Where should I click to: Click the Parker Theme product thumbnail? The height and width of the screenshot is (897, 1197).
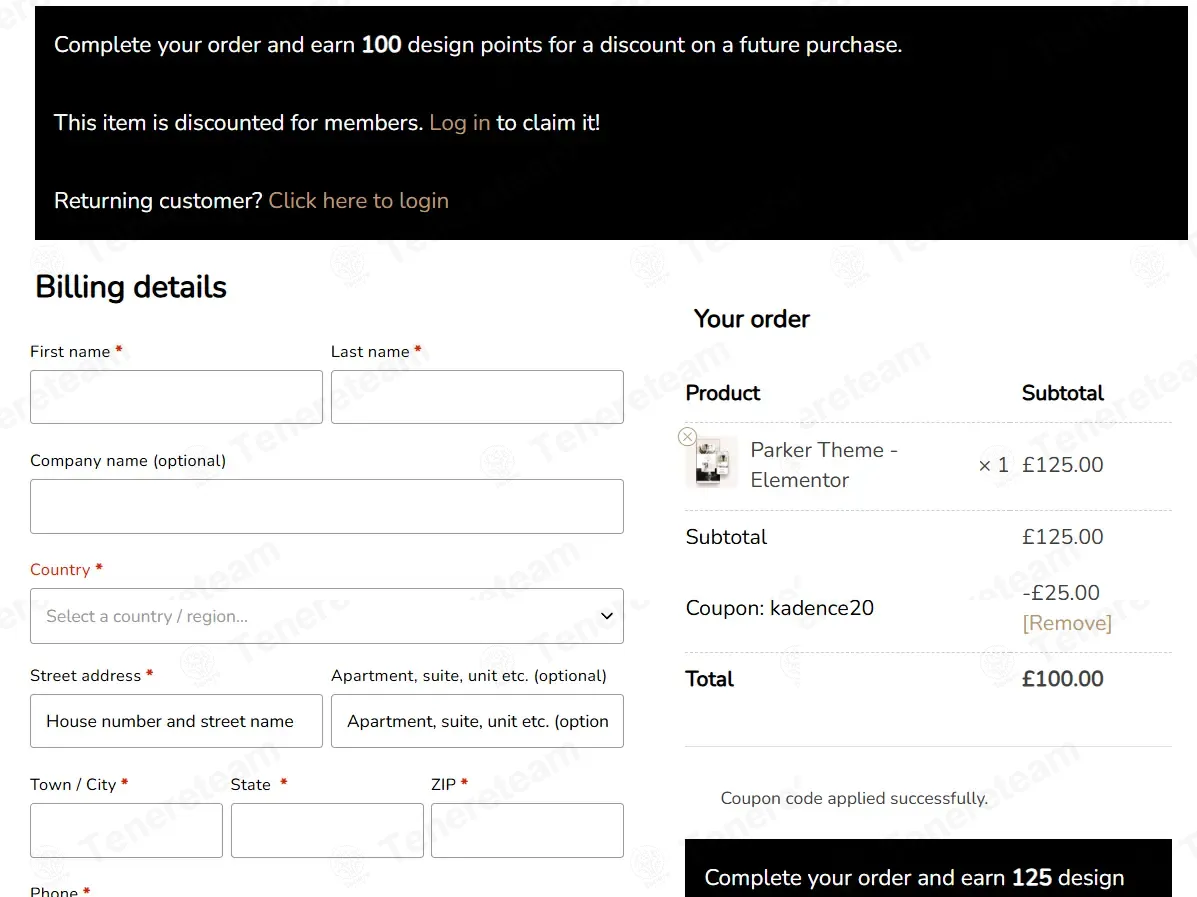click(714, 463)
